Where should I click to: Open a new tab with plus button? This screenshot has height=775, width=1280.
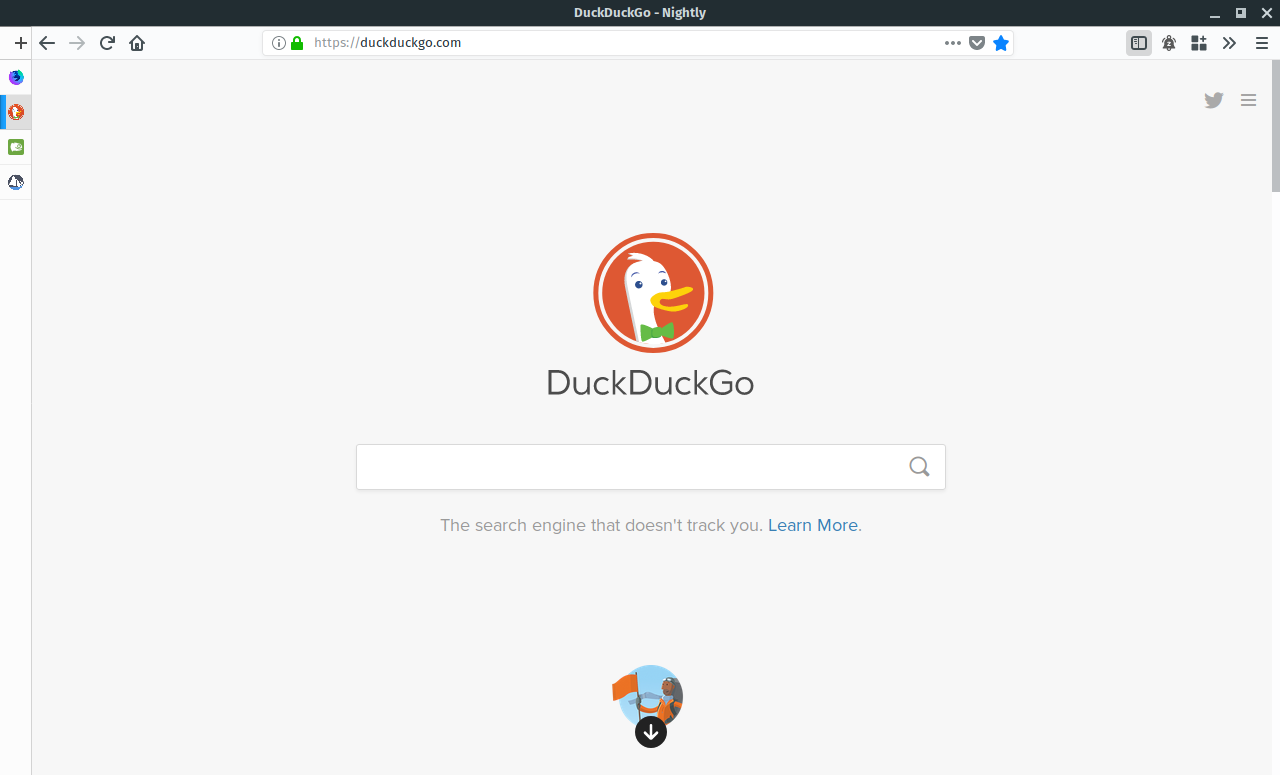pos(20,43)
